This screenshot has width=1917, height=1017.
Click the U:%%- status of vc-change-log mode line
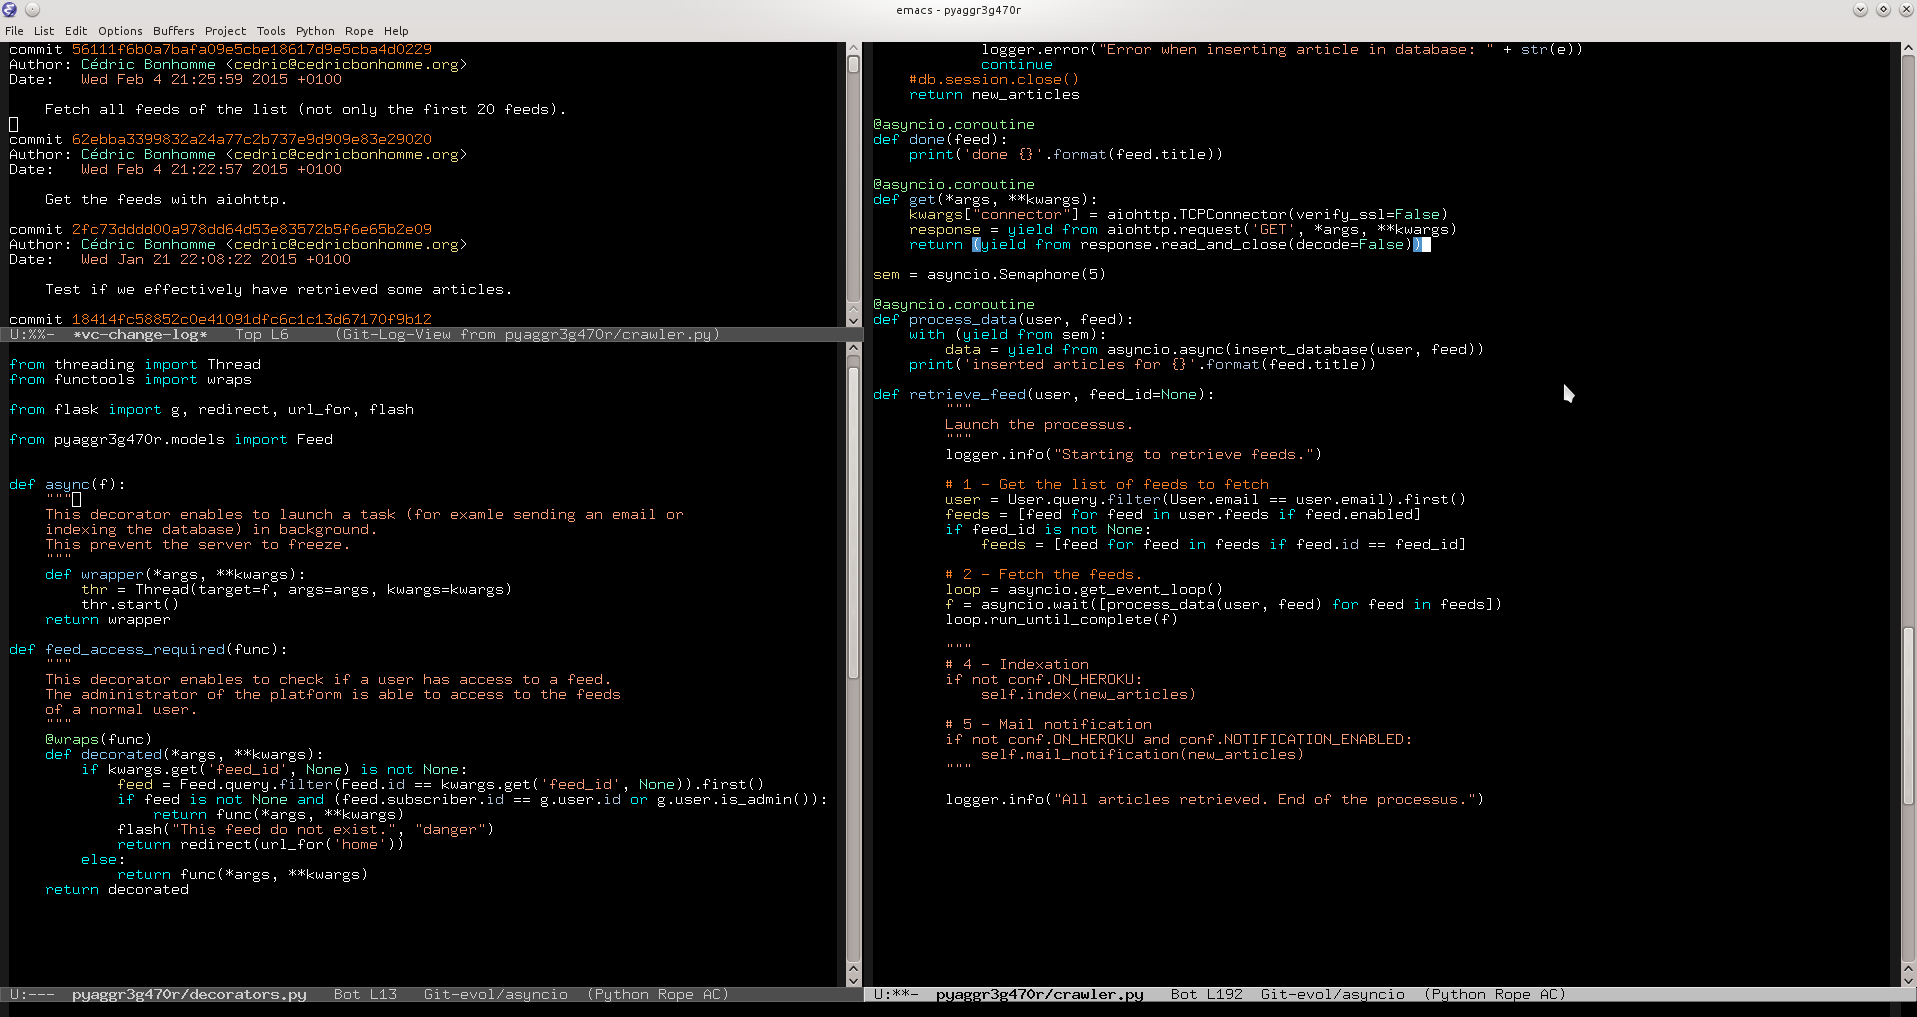(x=32, y=335)
